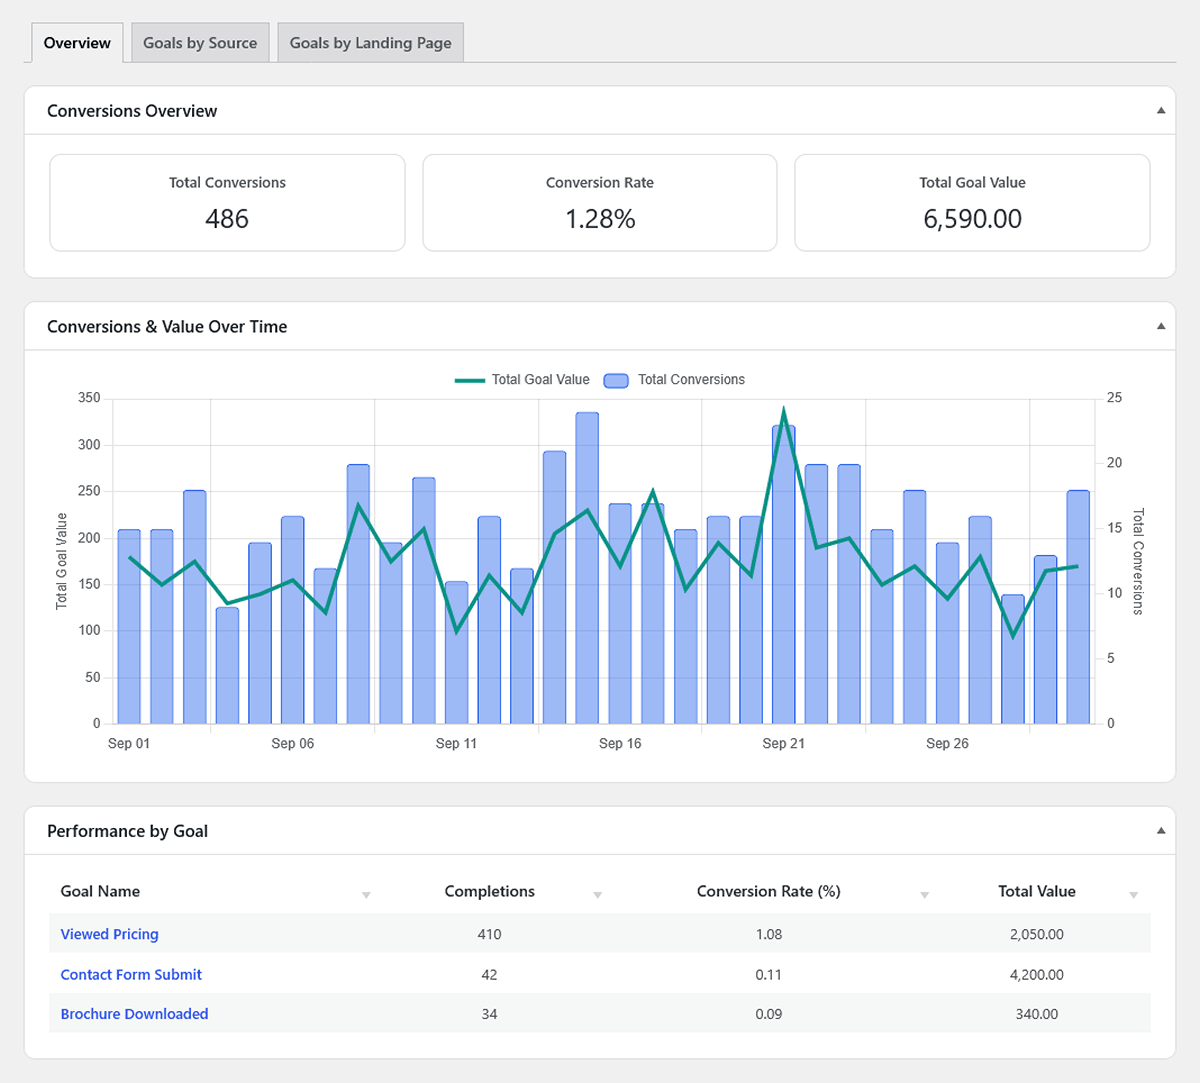1200x1083 pixels.
Task: Sort by Conversion Rate (%) arrow
Action: [x=924, y=895]
